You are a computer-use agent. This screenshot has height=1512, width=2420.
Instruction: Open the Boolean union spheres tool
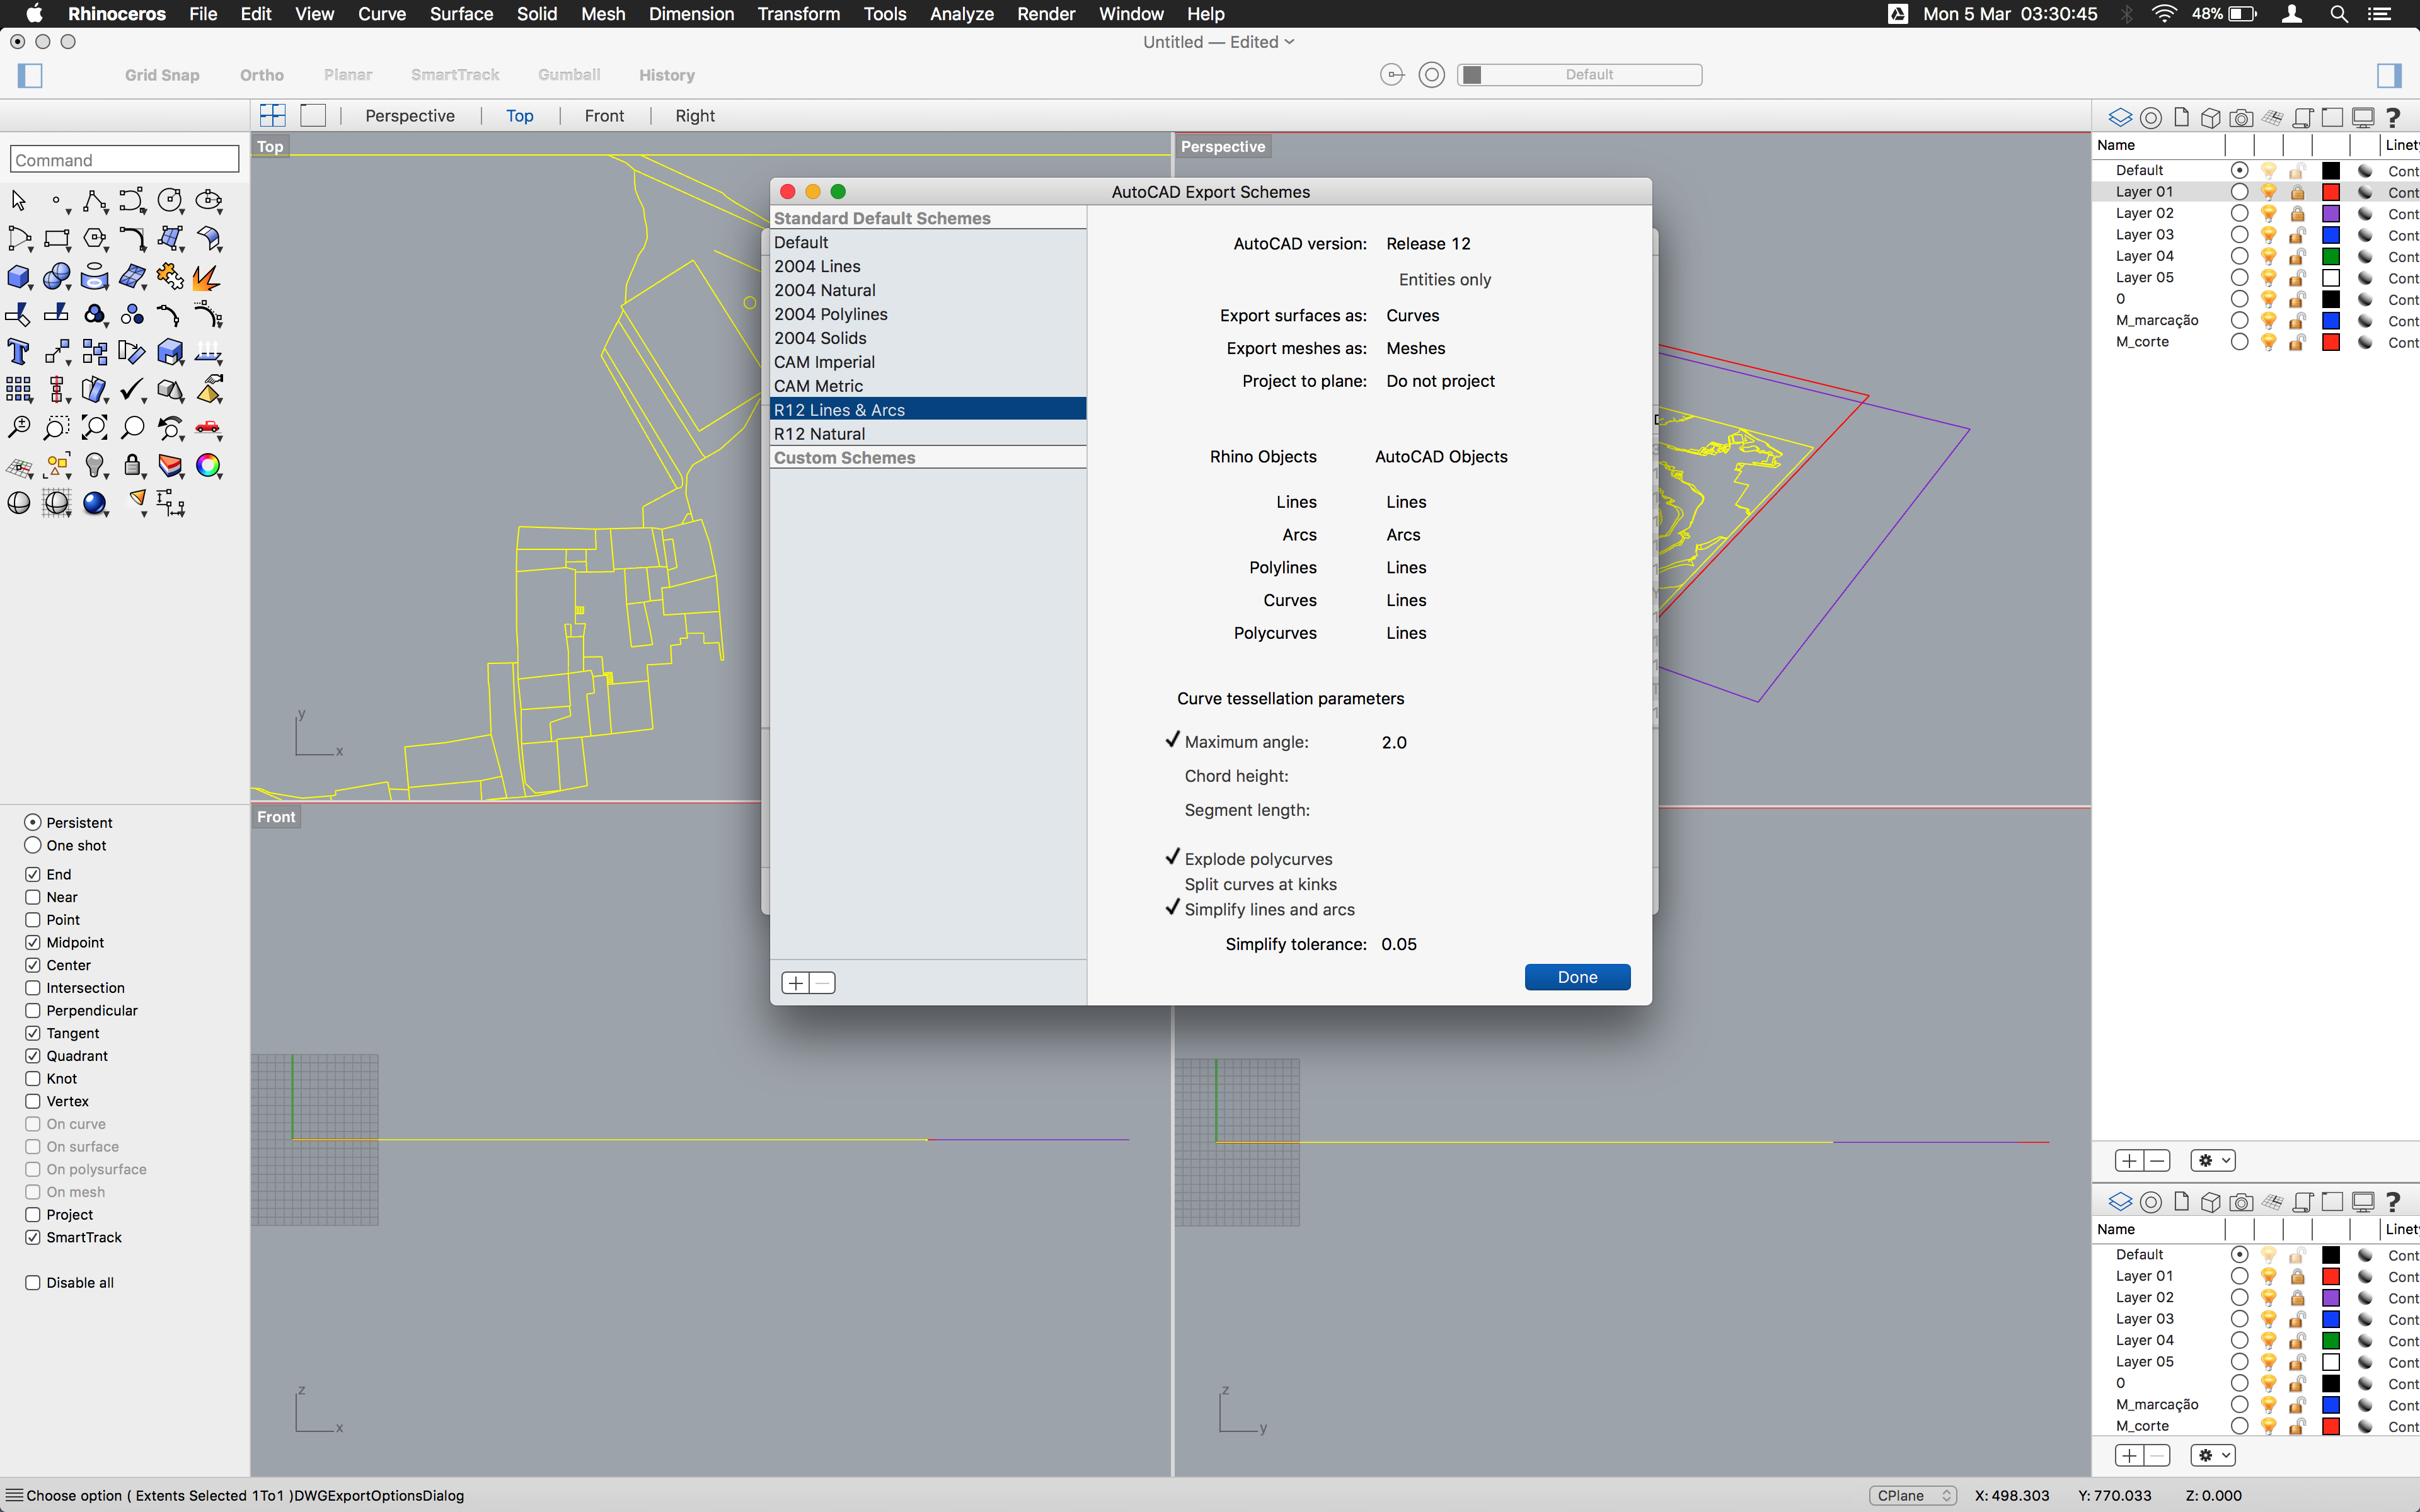click(x=57, y=277)
